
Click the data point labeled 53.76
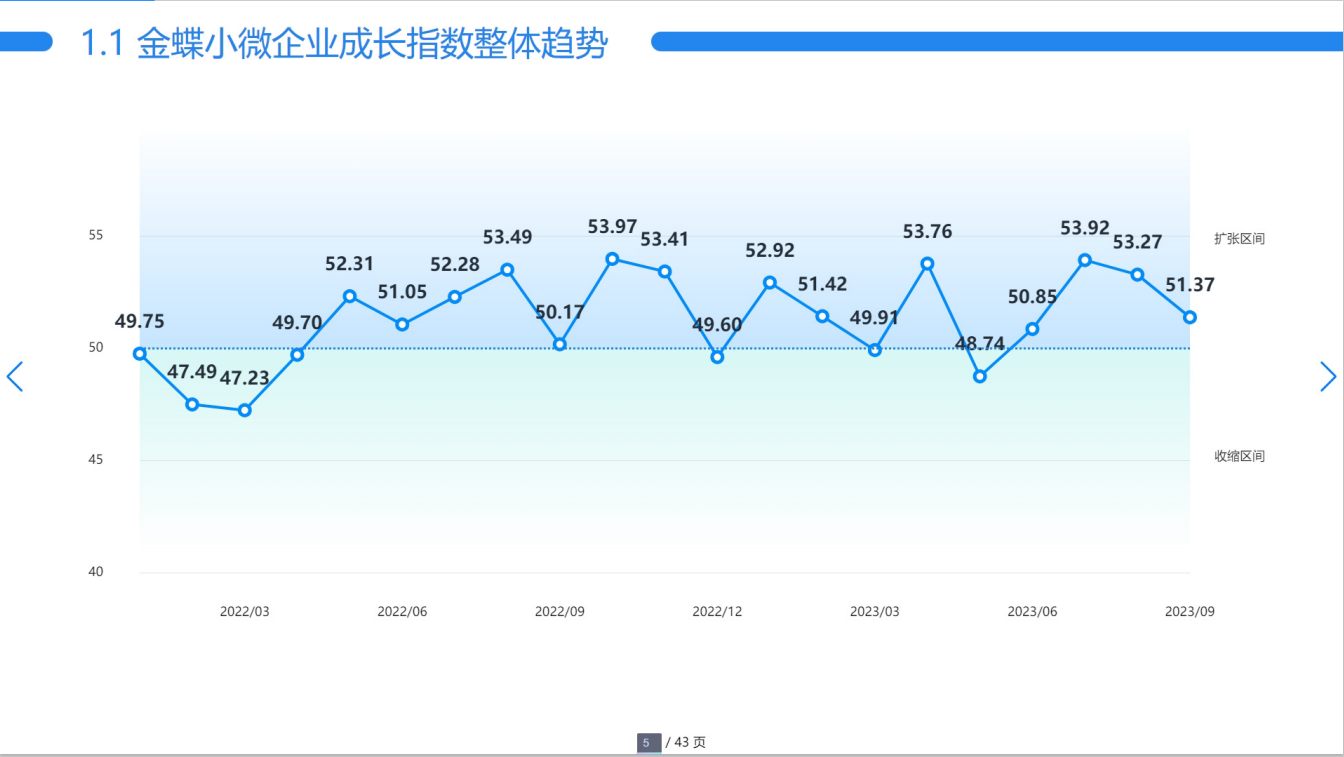[927, 264]
